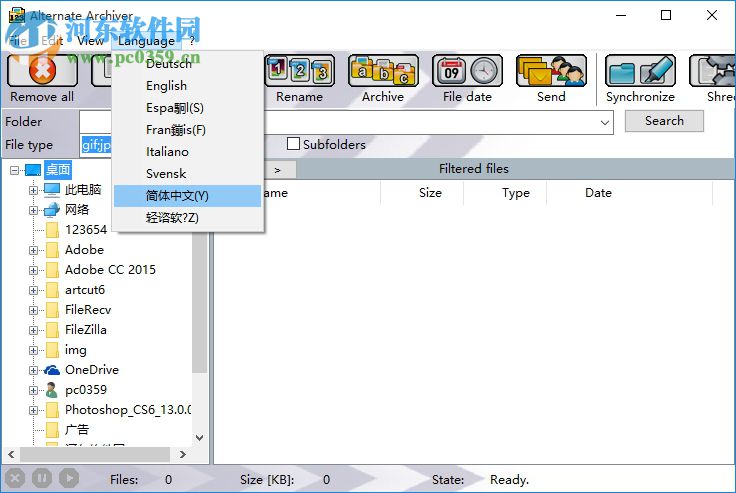Viewport: 736px width, 493px height.
Task: Click the 123654 folder icon
Action: (52, 230)
